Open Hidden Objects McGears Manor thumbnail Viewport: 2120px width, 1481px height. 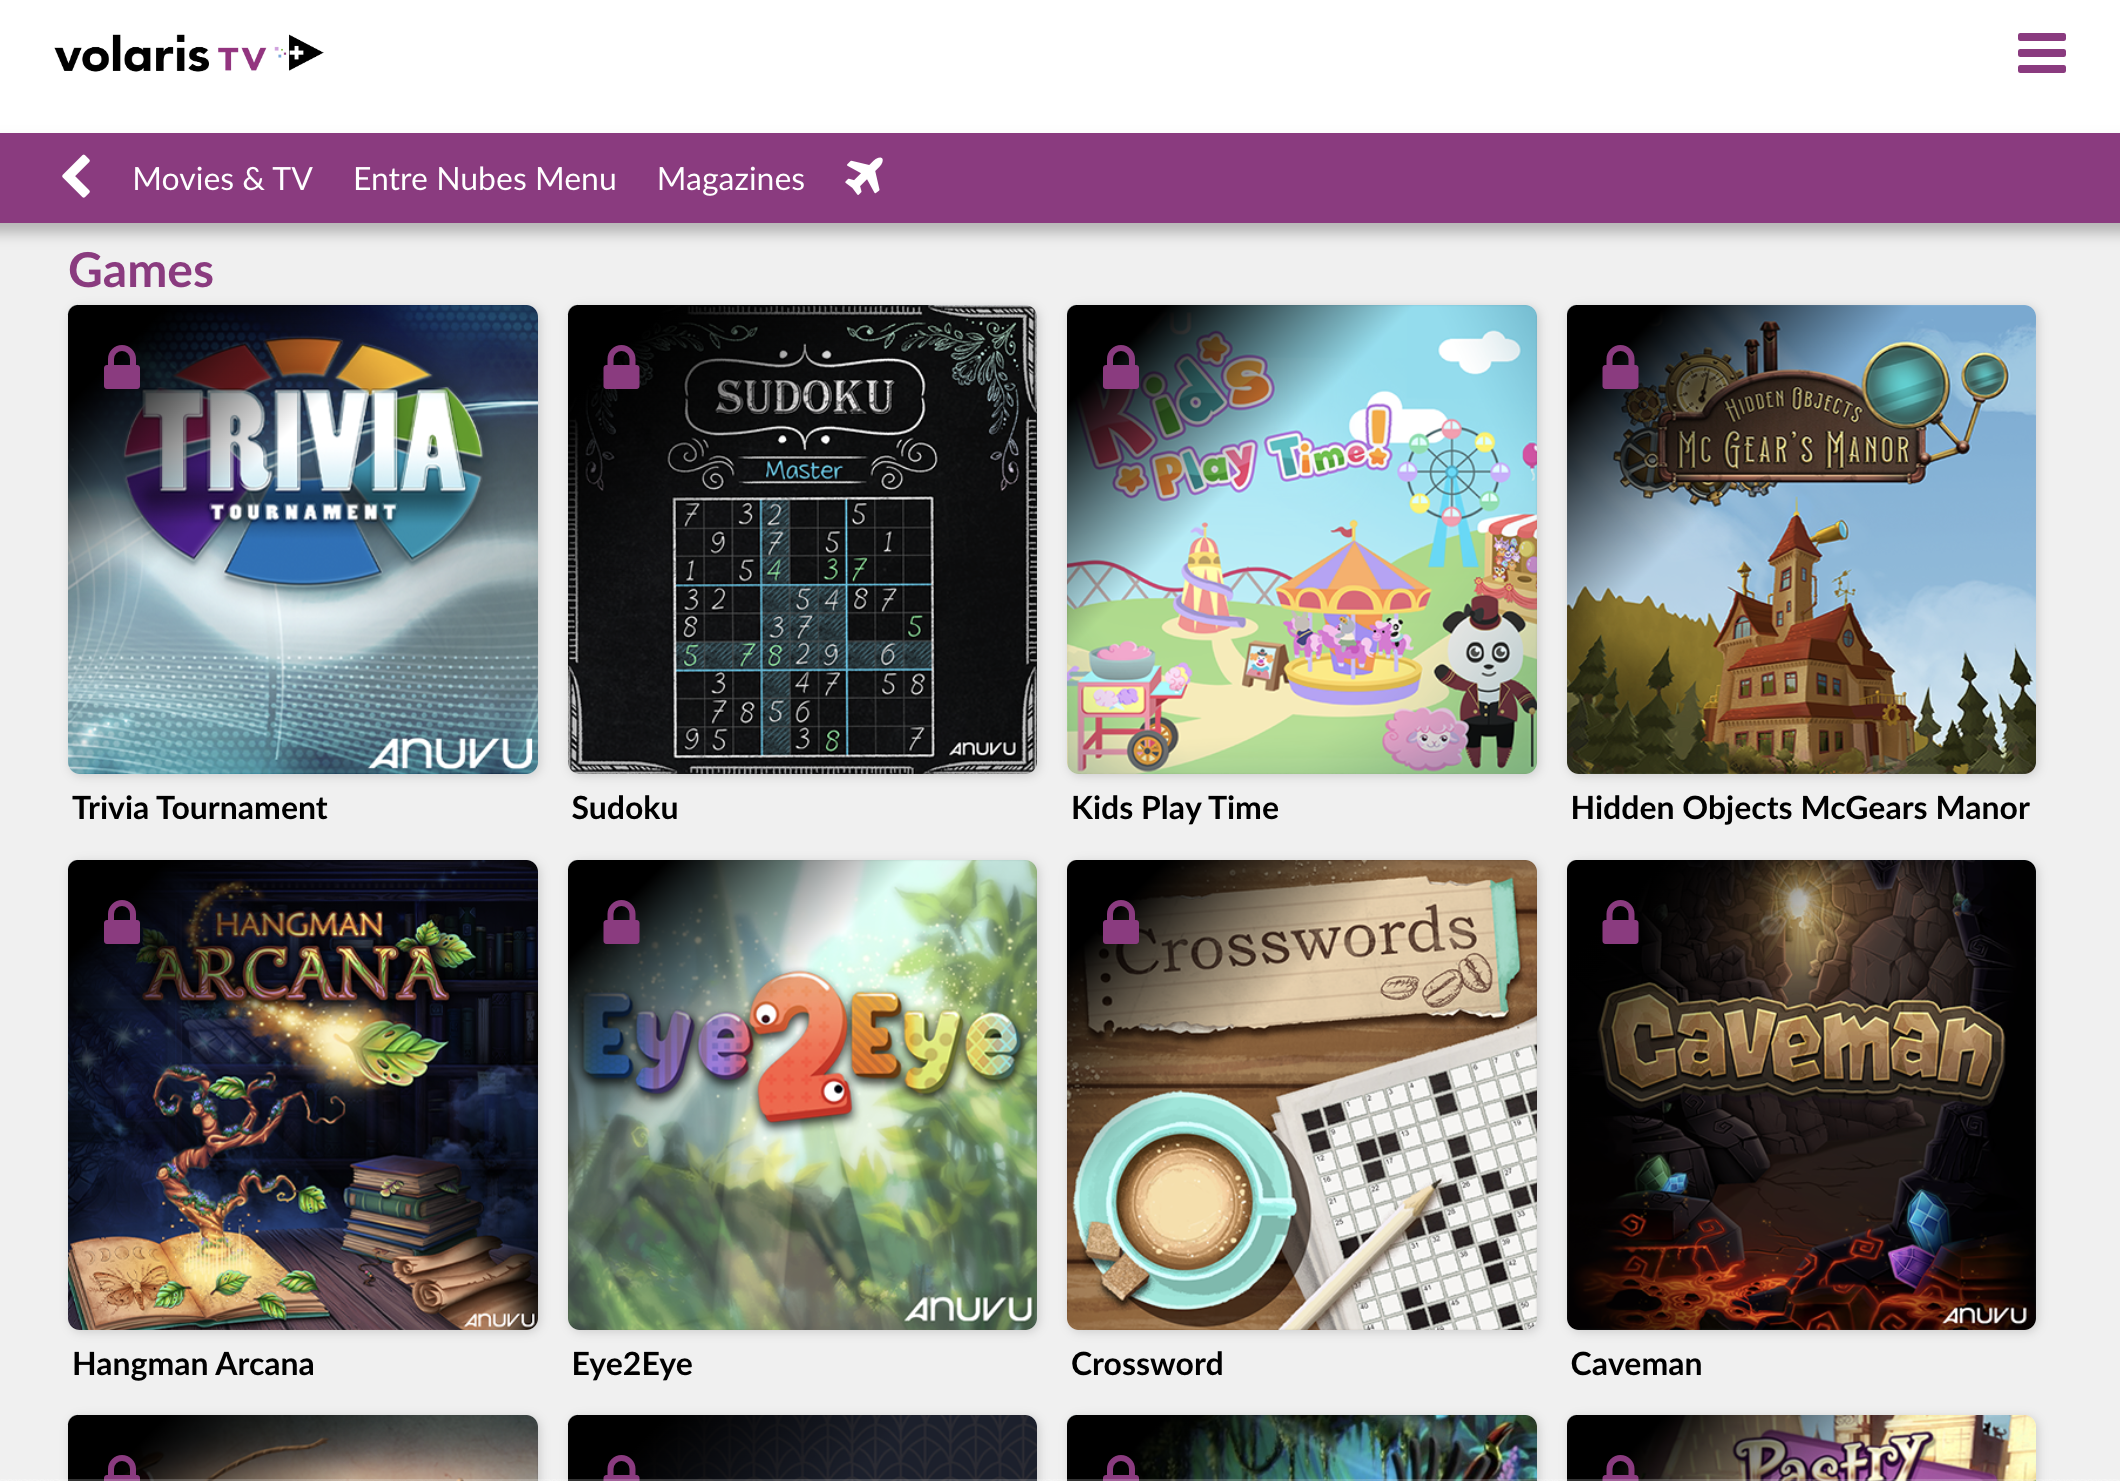(x=1801, y=539)
